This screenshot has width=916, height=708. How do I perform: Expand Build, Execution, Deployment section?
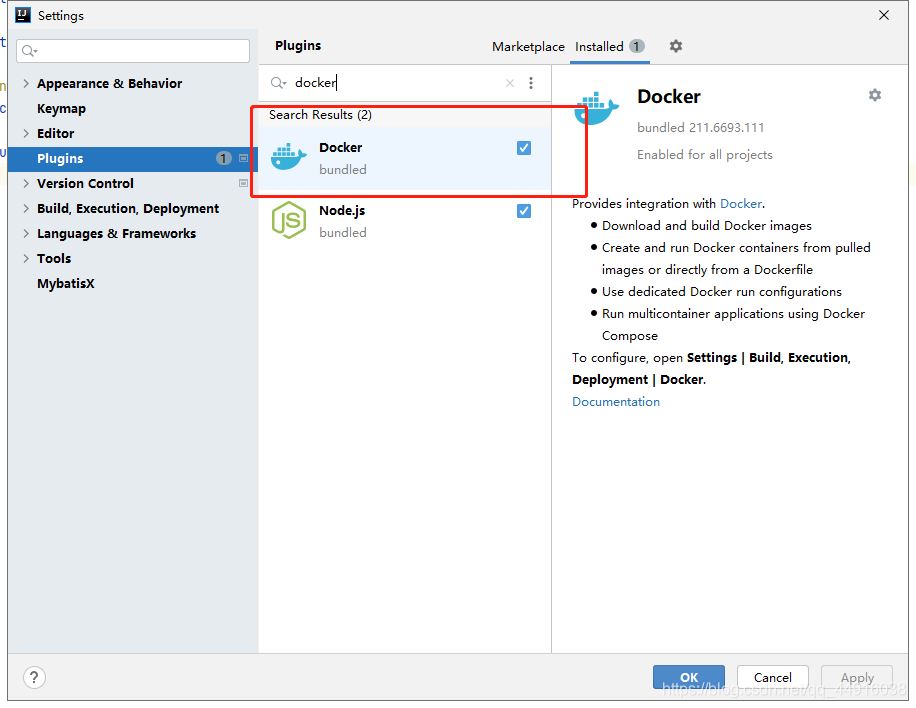tap(26, 209)
